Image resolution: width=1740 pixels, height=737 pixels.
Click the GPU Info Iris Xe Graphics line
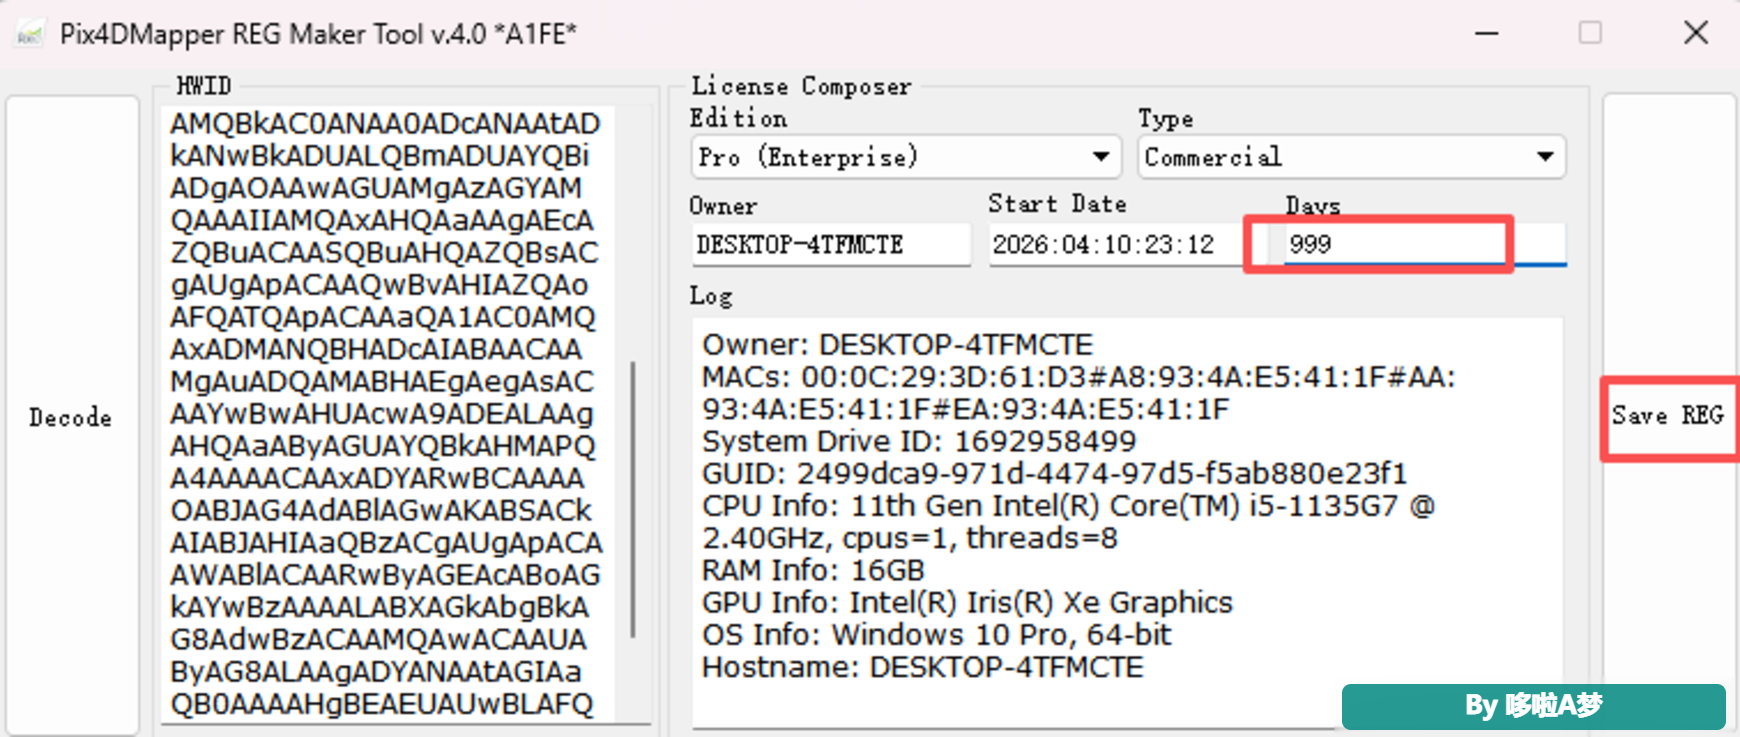pyautogui.click(x=967, y=602)
